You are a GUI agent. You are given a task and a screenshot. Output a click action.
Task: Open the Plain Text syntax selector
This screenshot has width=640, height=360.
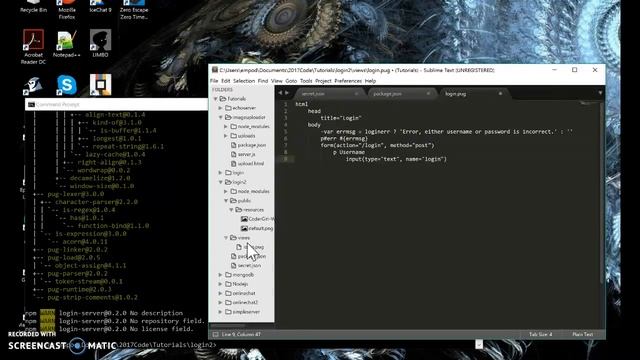click(x=582, y=334)
